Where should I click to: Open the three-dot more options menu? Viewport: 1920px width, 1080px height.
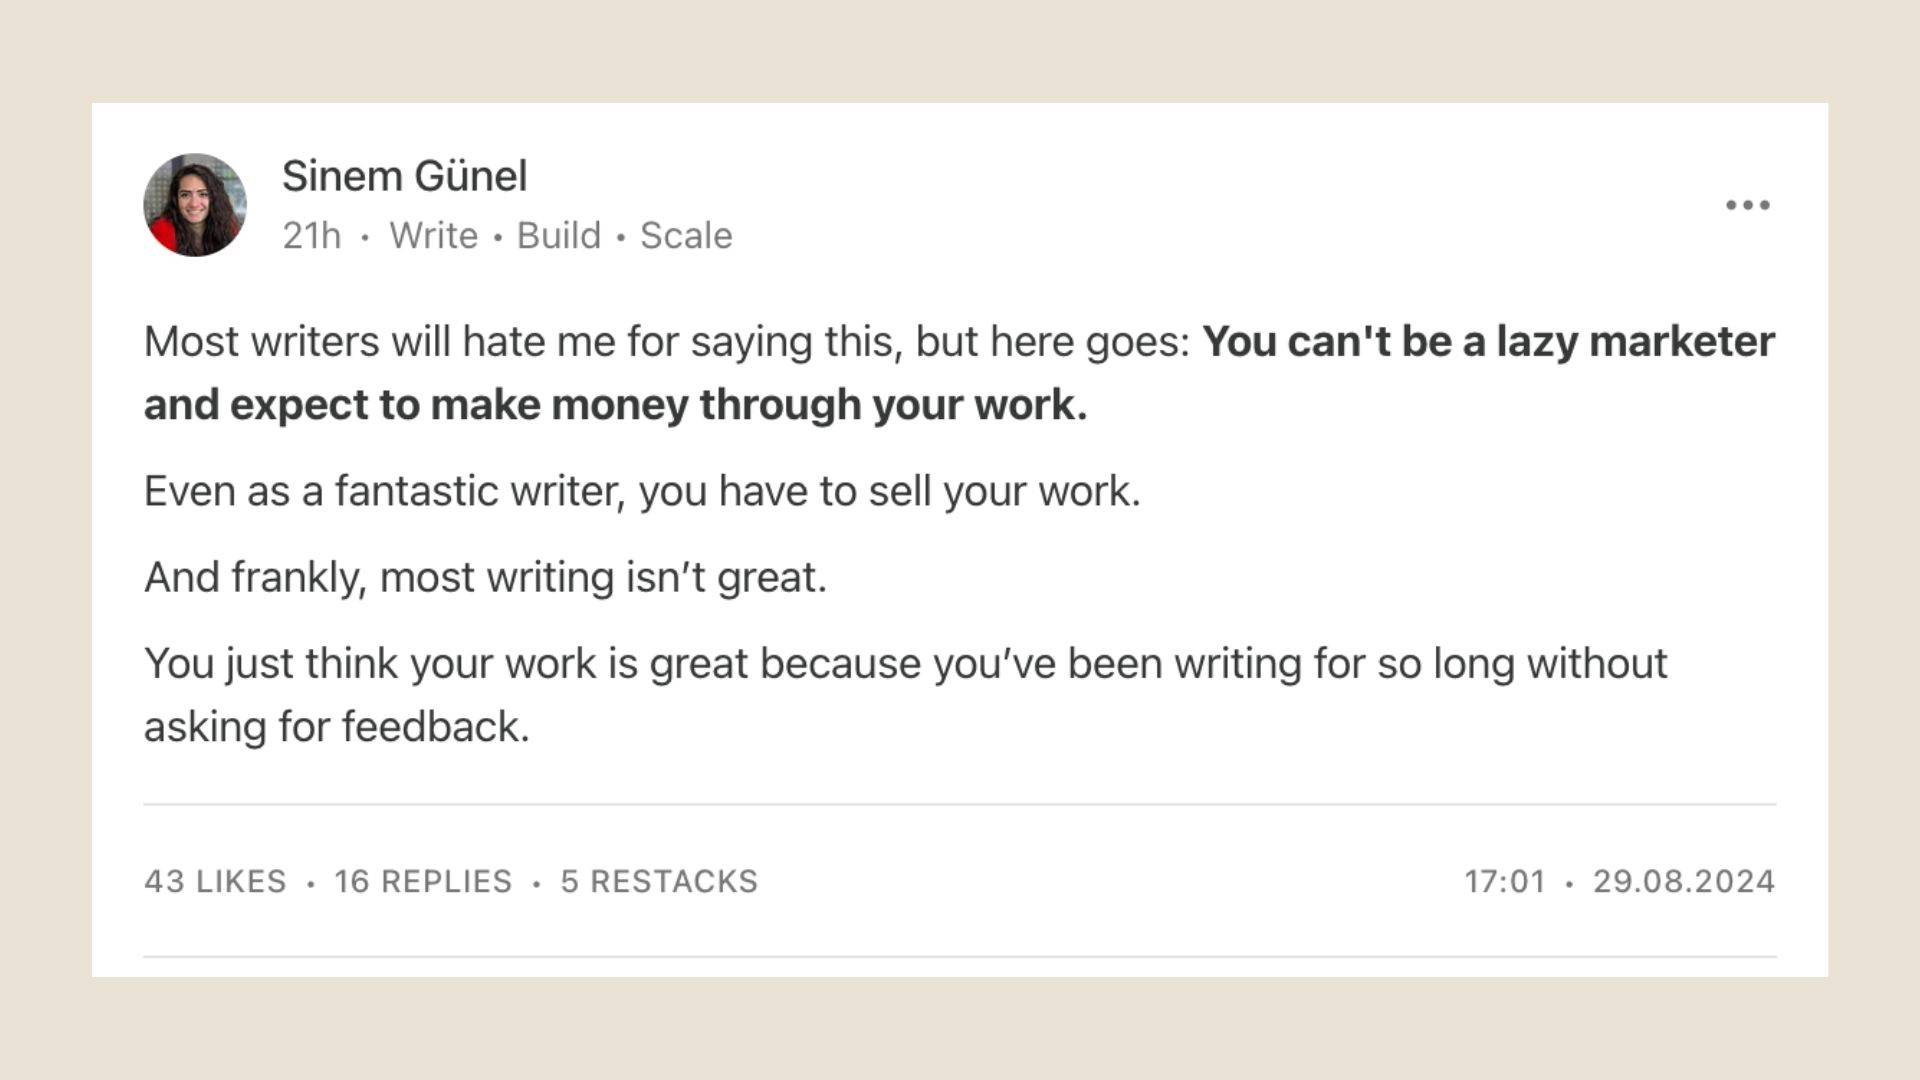[1748, 205]
